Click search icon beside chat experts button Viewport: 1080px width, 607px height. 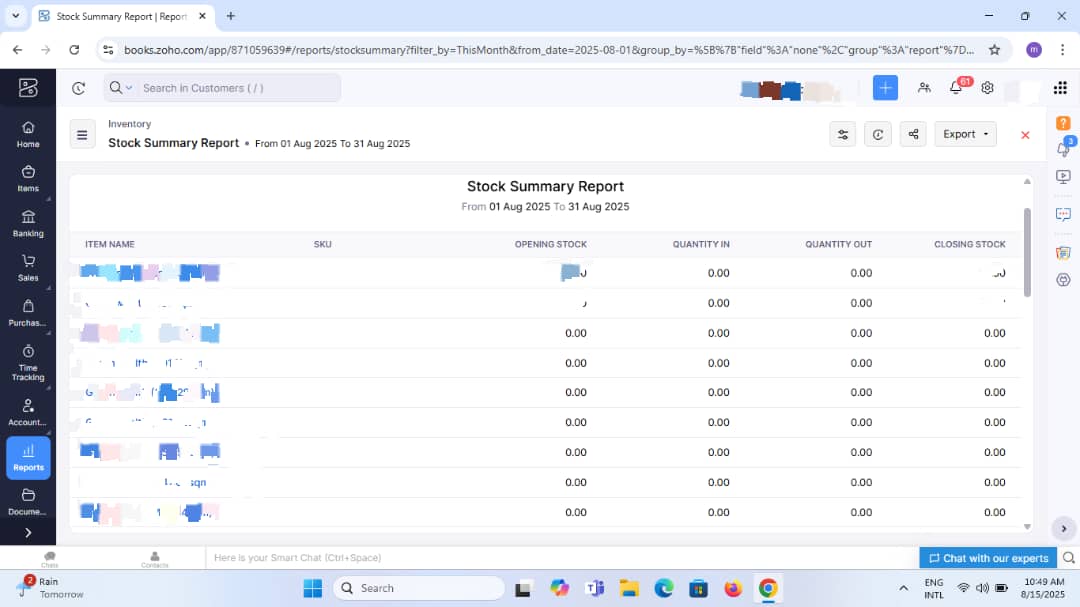click(1068, 558)
